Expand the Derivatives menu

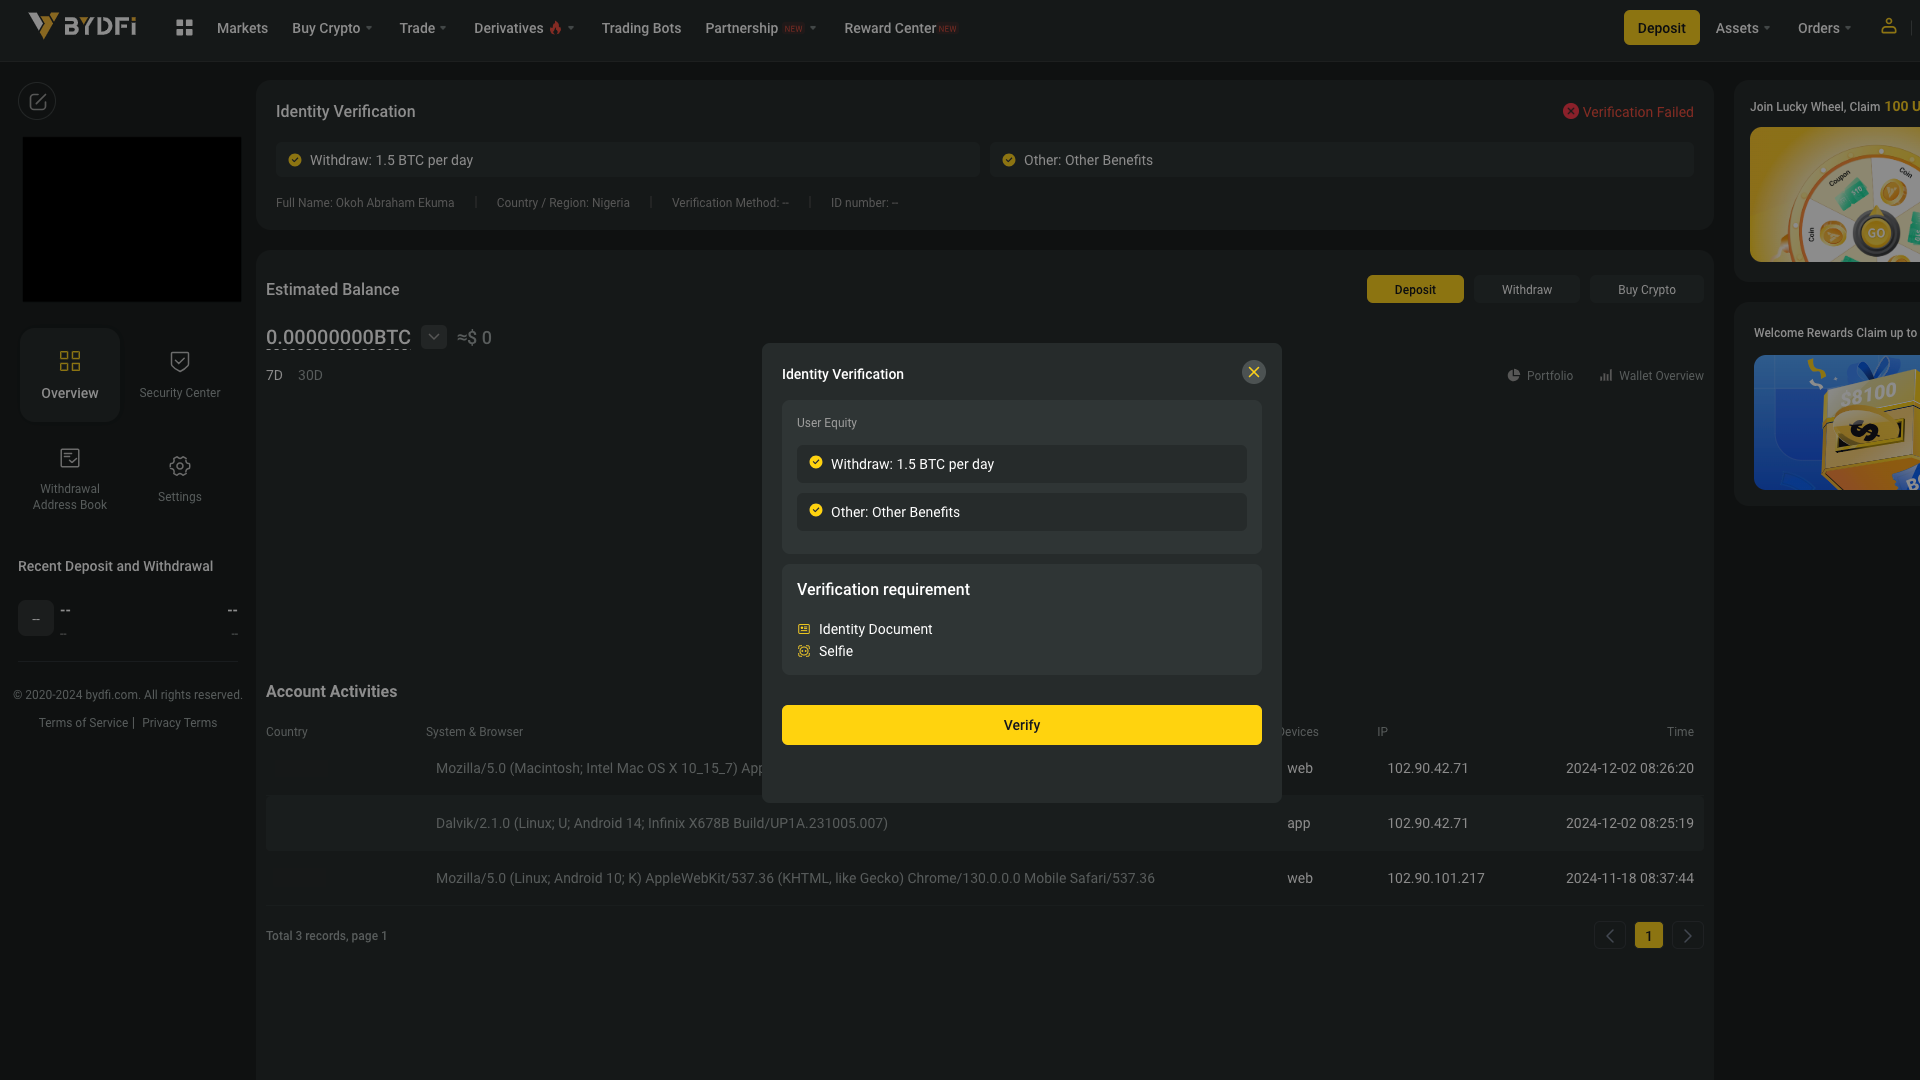[x=524, y=28]
